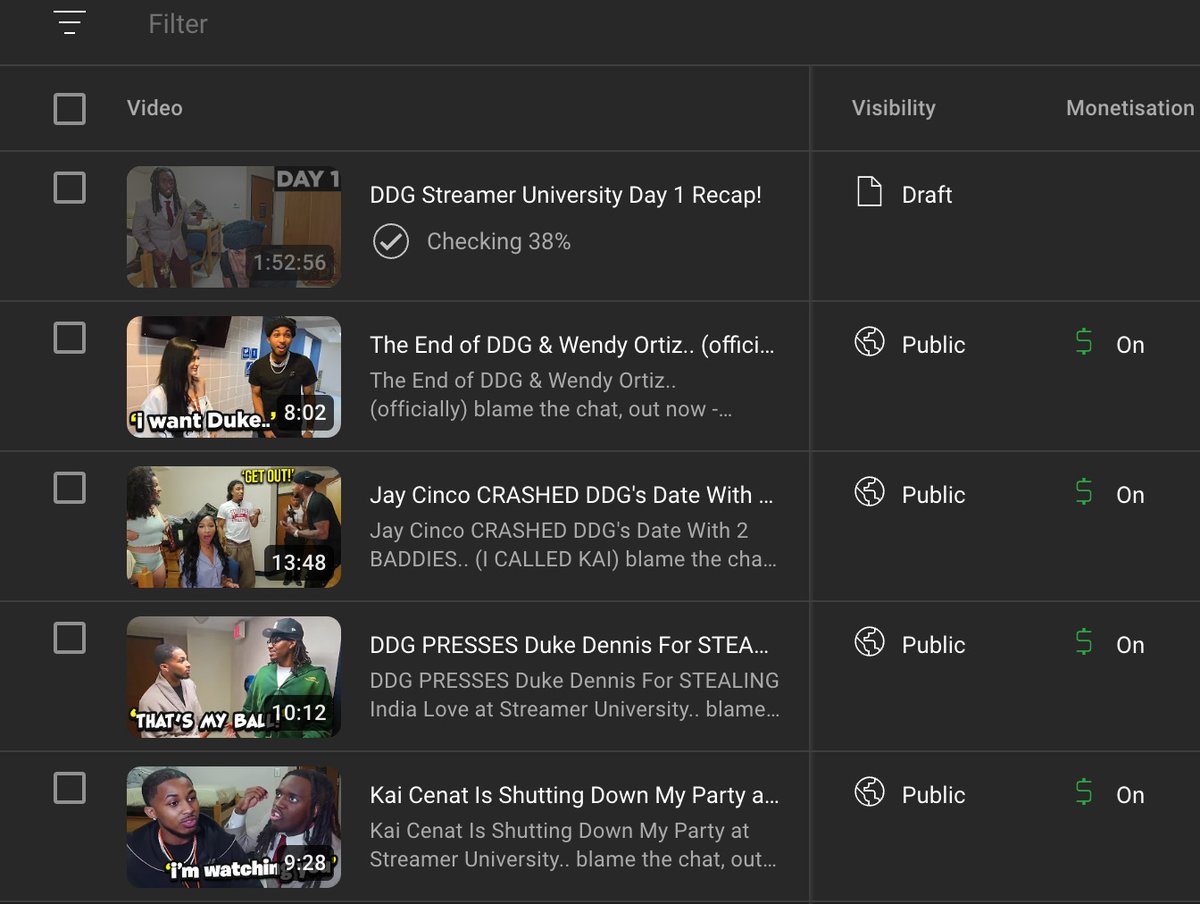Open title DDG PRESSES Duke Dennis

(x=570, y=645)
